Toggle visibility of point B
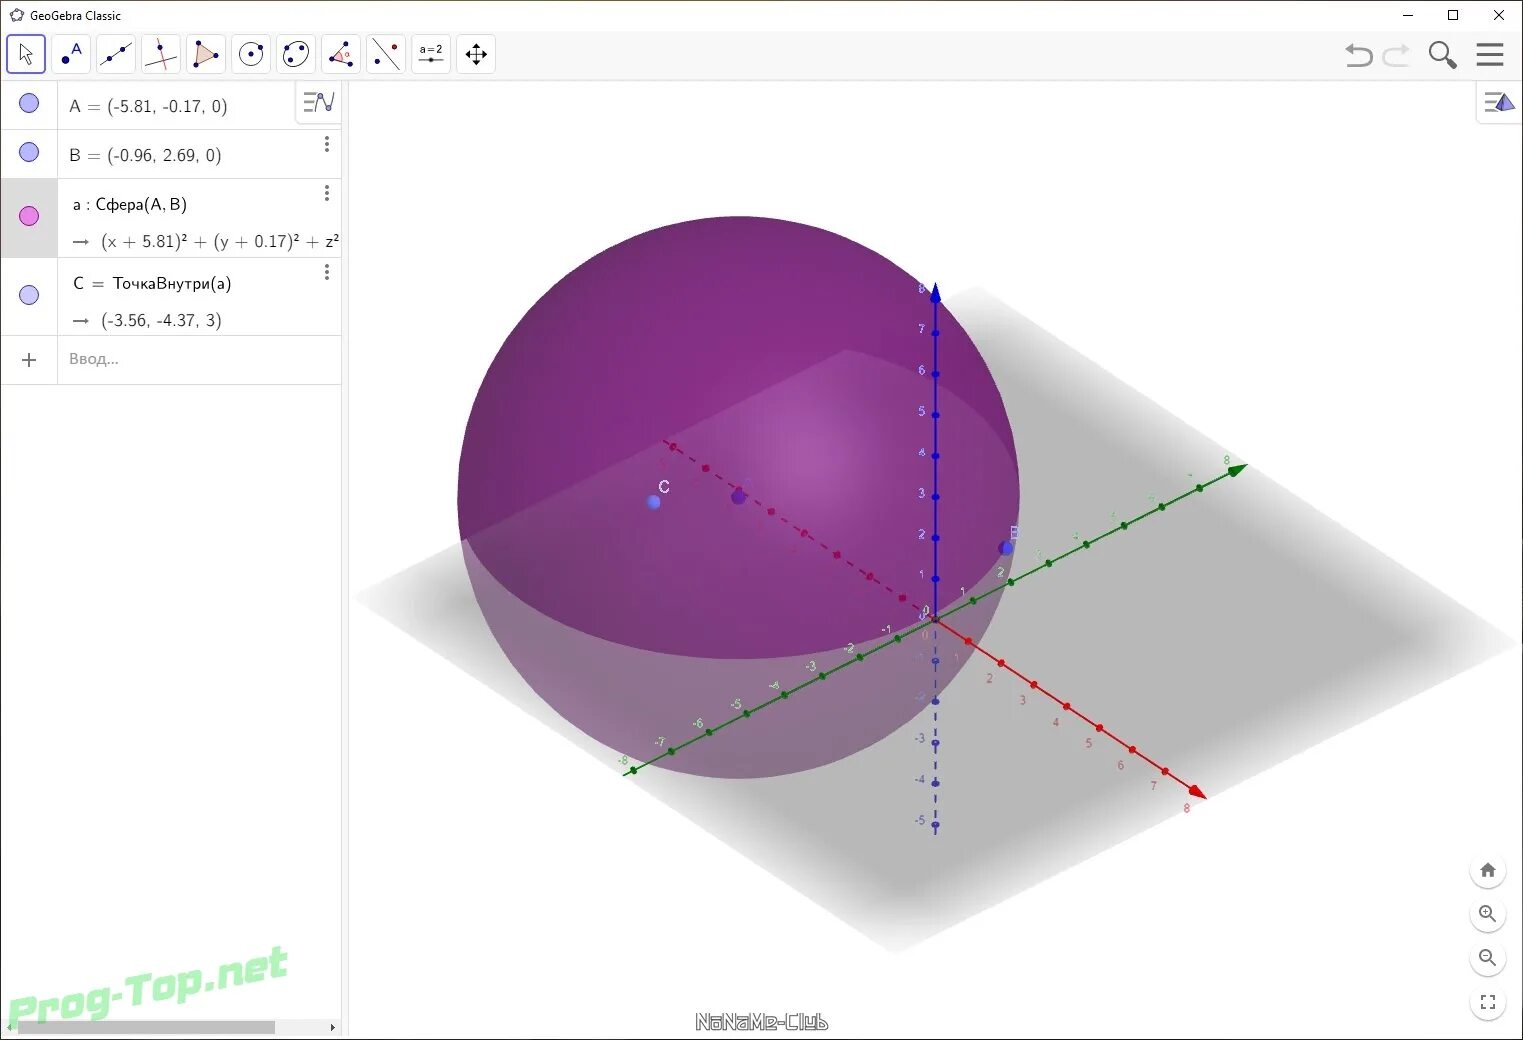1523x1040 pixels. [29, 152]
